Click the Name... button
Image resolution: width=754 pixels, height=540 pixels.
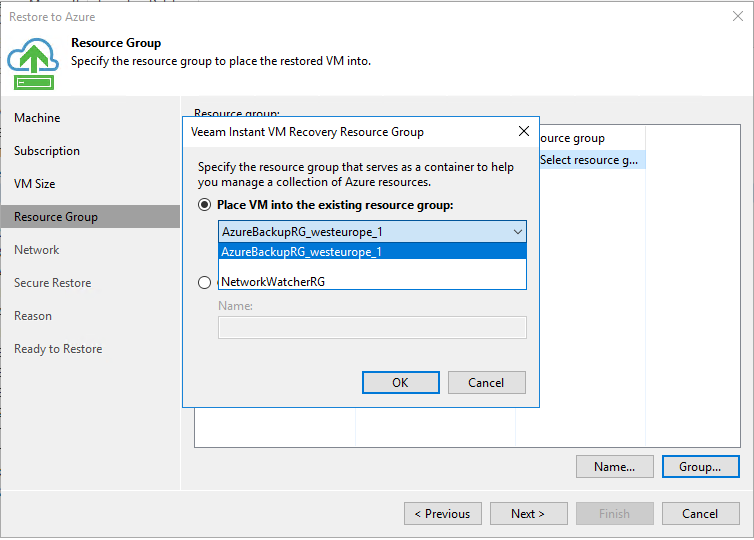(x=615, y=466)
